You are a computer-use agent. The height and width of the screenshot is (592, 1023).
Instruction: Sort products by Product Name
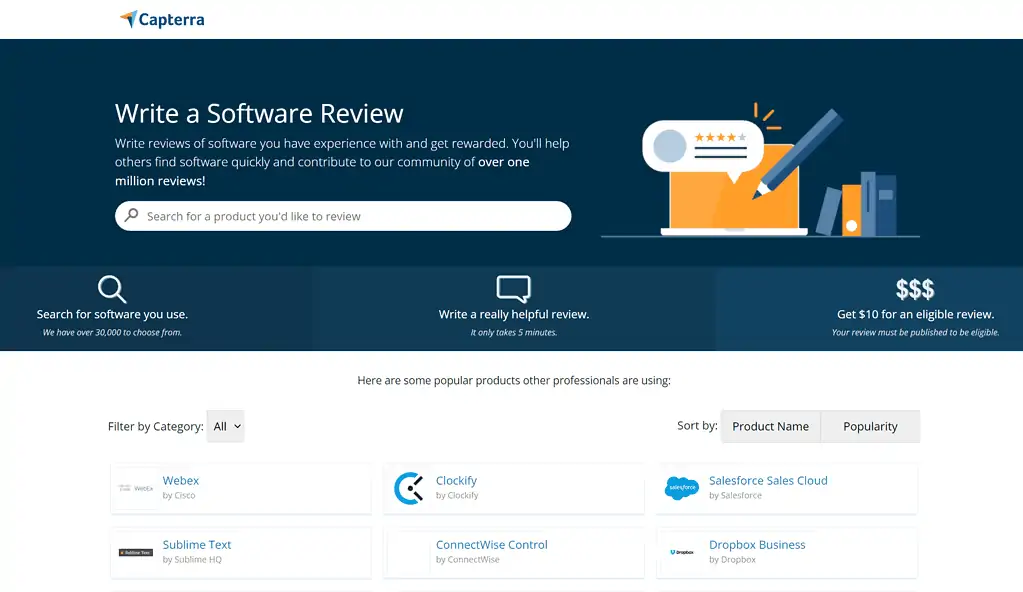[x=770, y=426]
